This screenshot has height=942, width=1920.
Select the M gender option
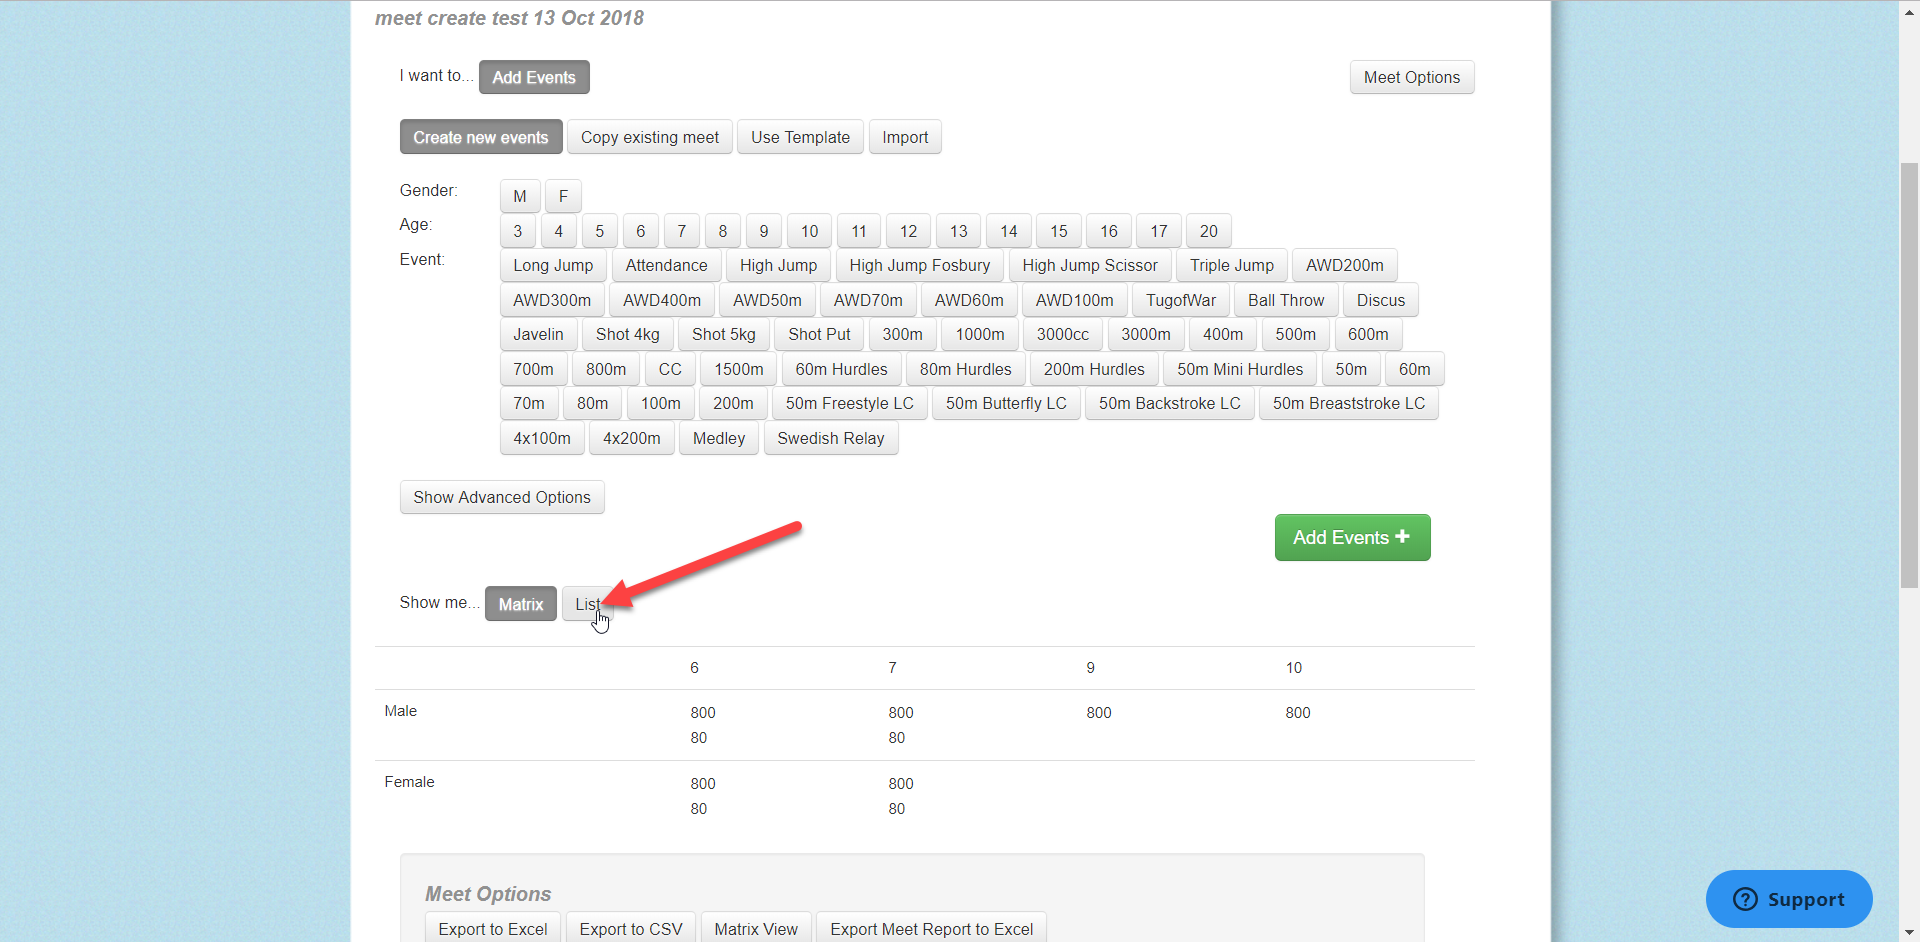pyautogui.click(x=519, y=196)
